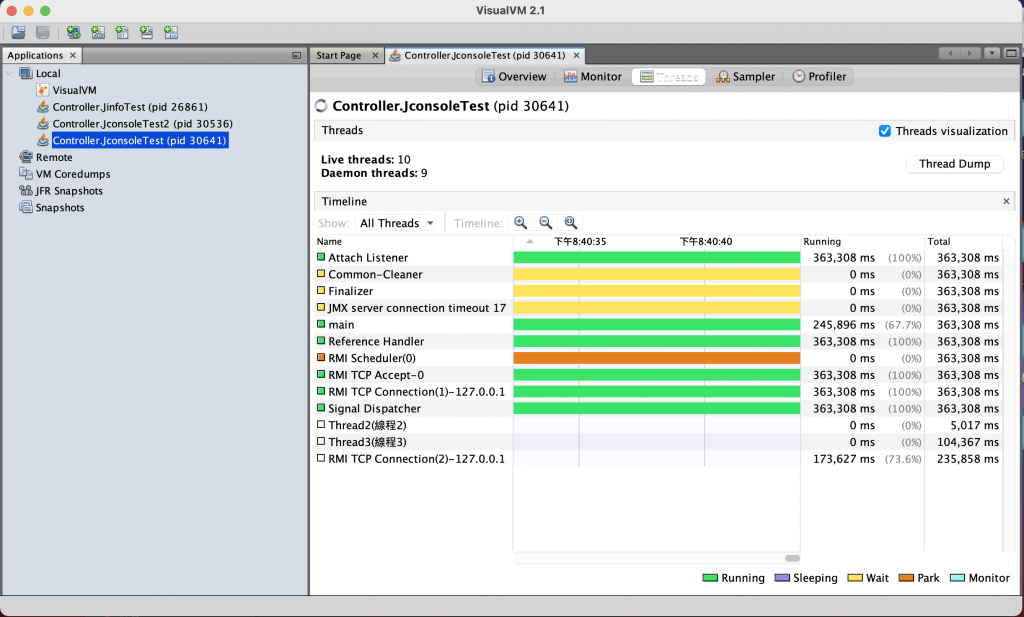Select the VisualVM application node
The image size is (1024, 617).
pyautogui.click(x=67, y=90)
